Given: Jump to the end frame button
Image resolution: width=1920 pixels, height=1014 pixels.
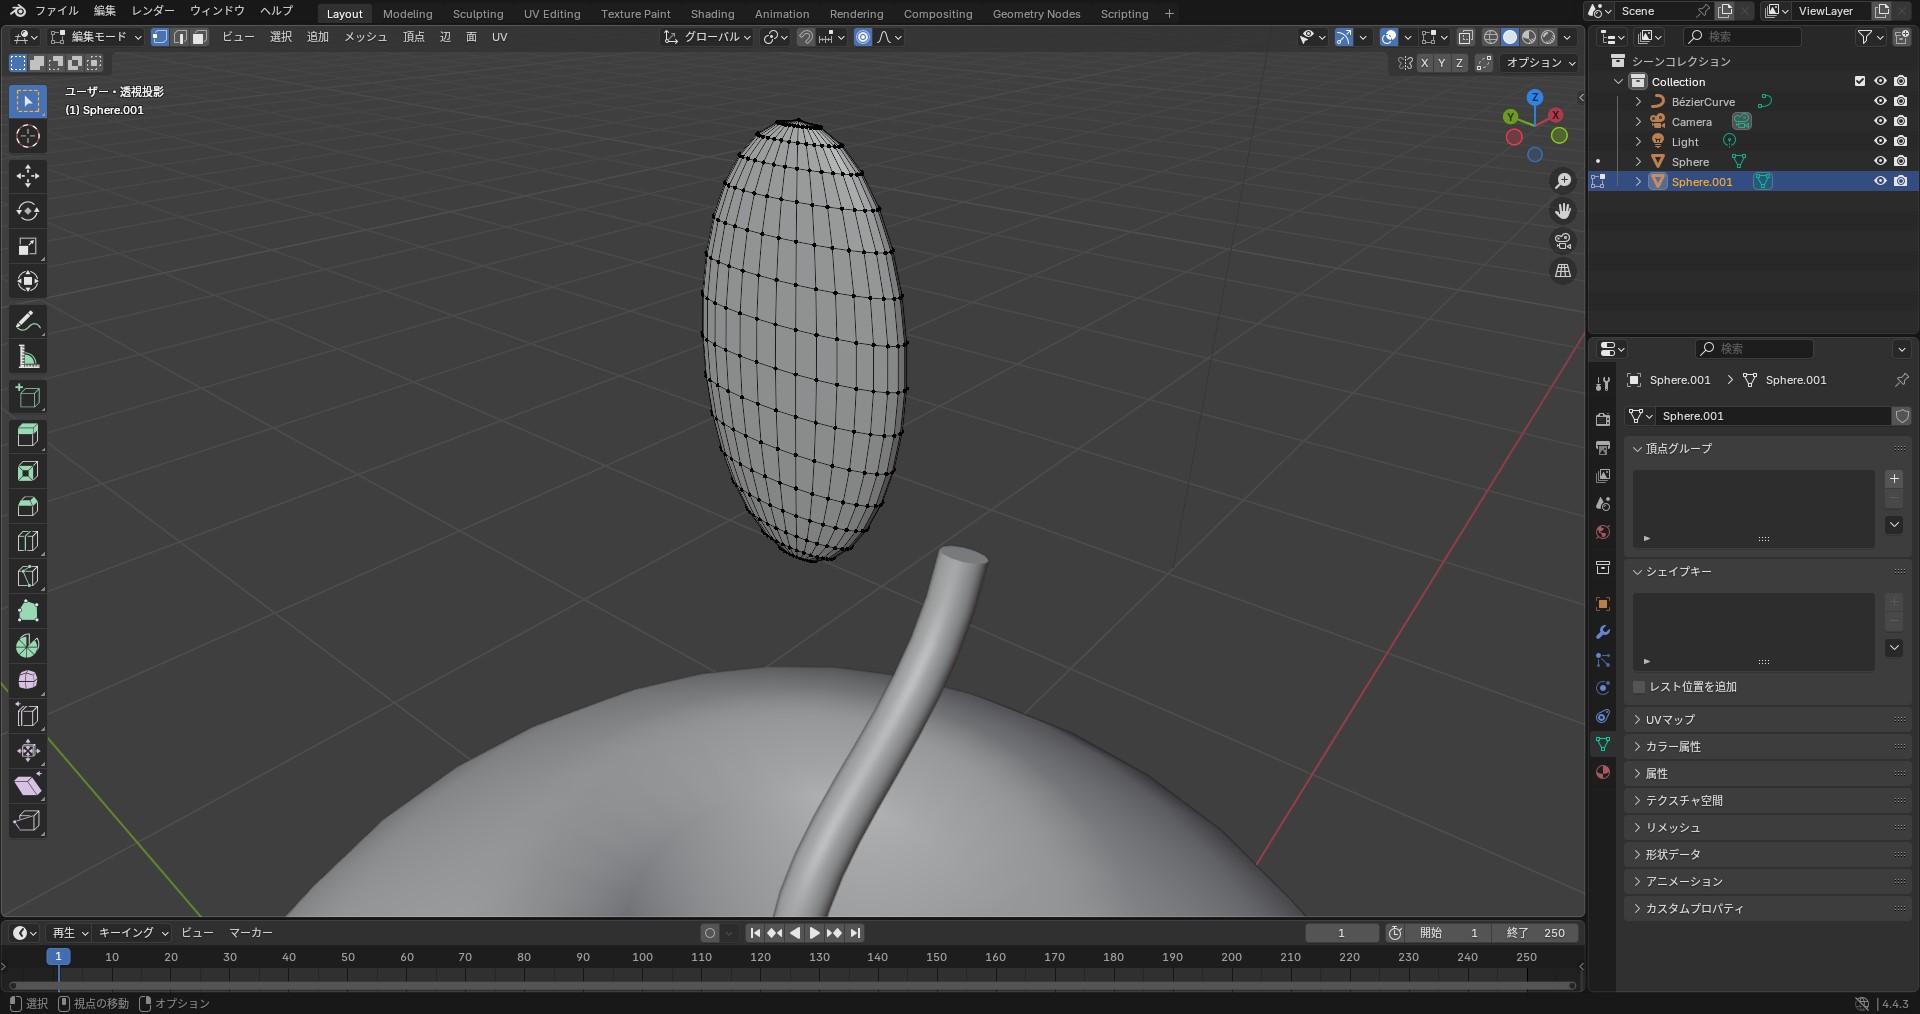Looking at the screenshot, I should (855, 933).
